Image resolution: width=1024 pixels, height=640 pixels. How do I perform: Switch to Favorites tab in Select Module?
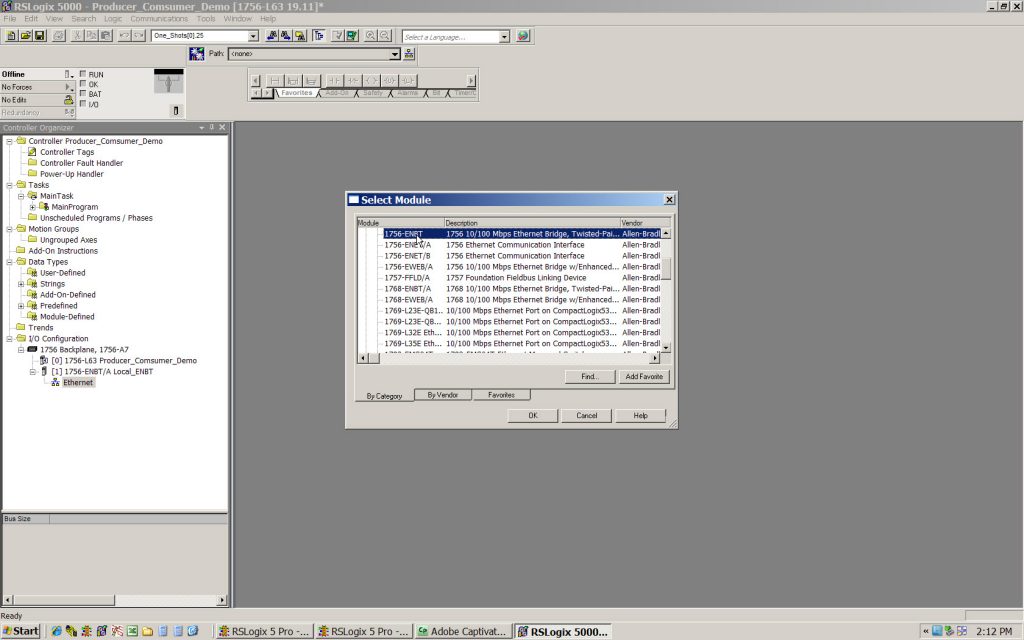(501, 395)
